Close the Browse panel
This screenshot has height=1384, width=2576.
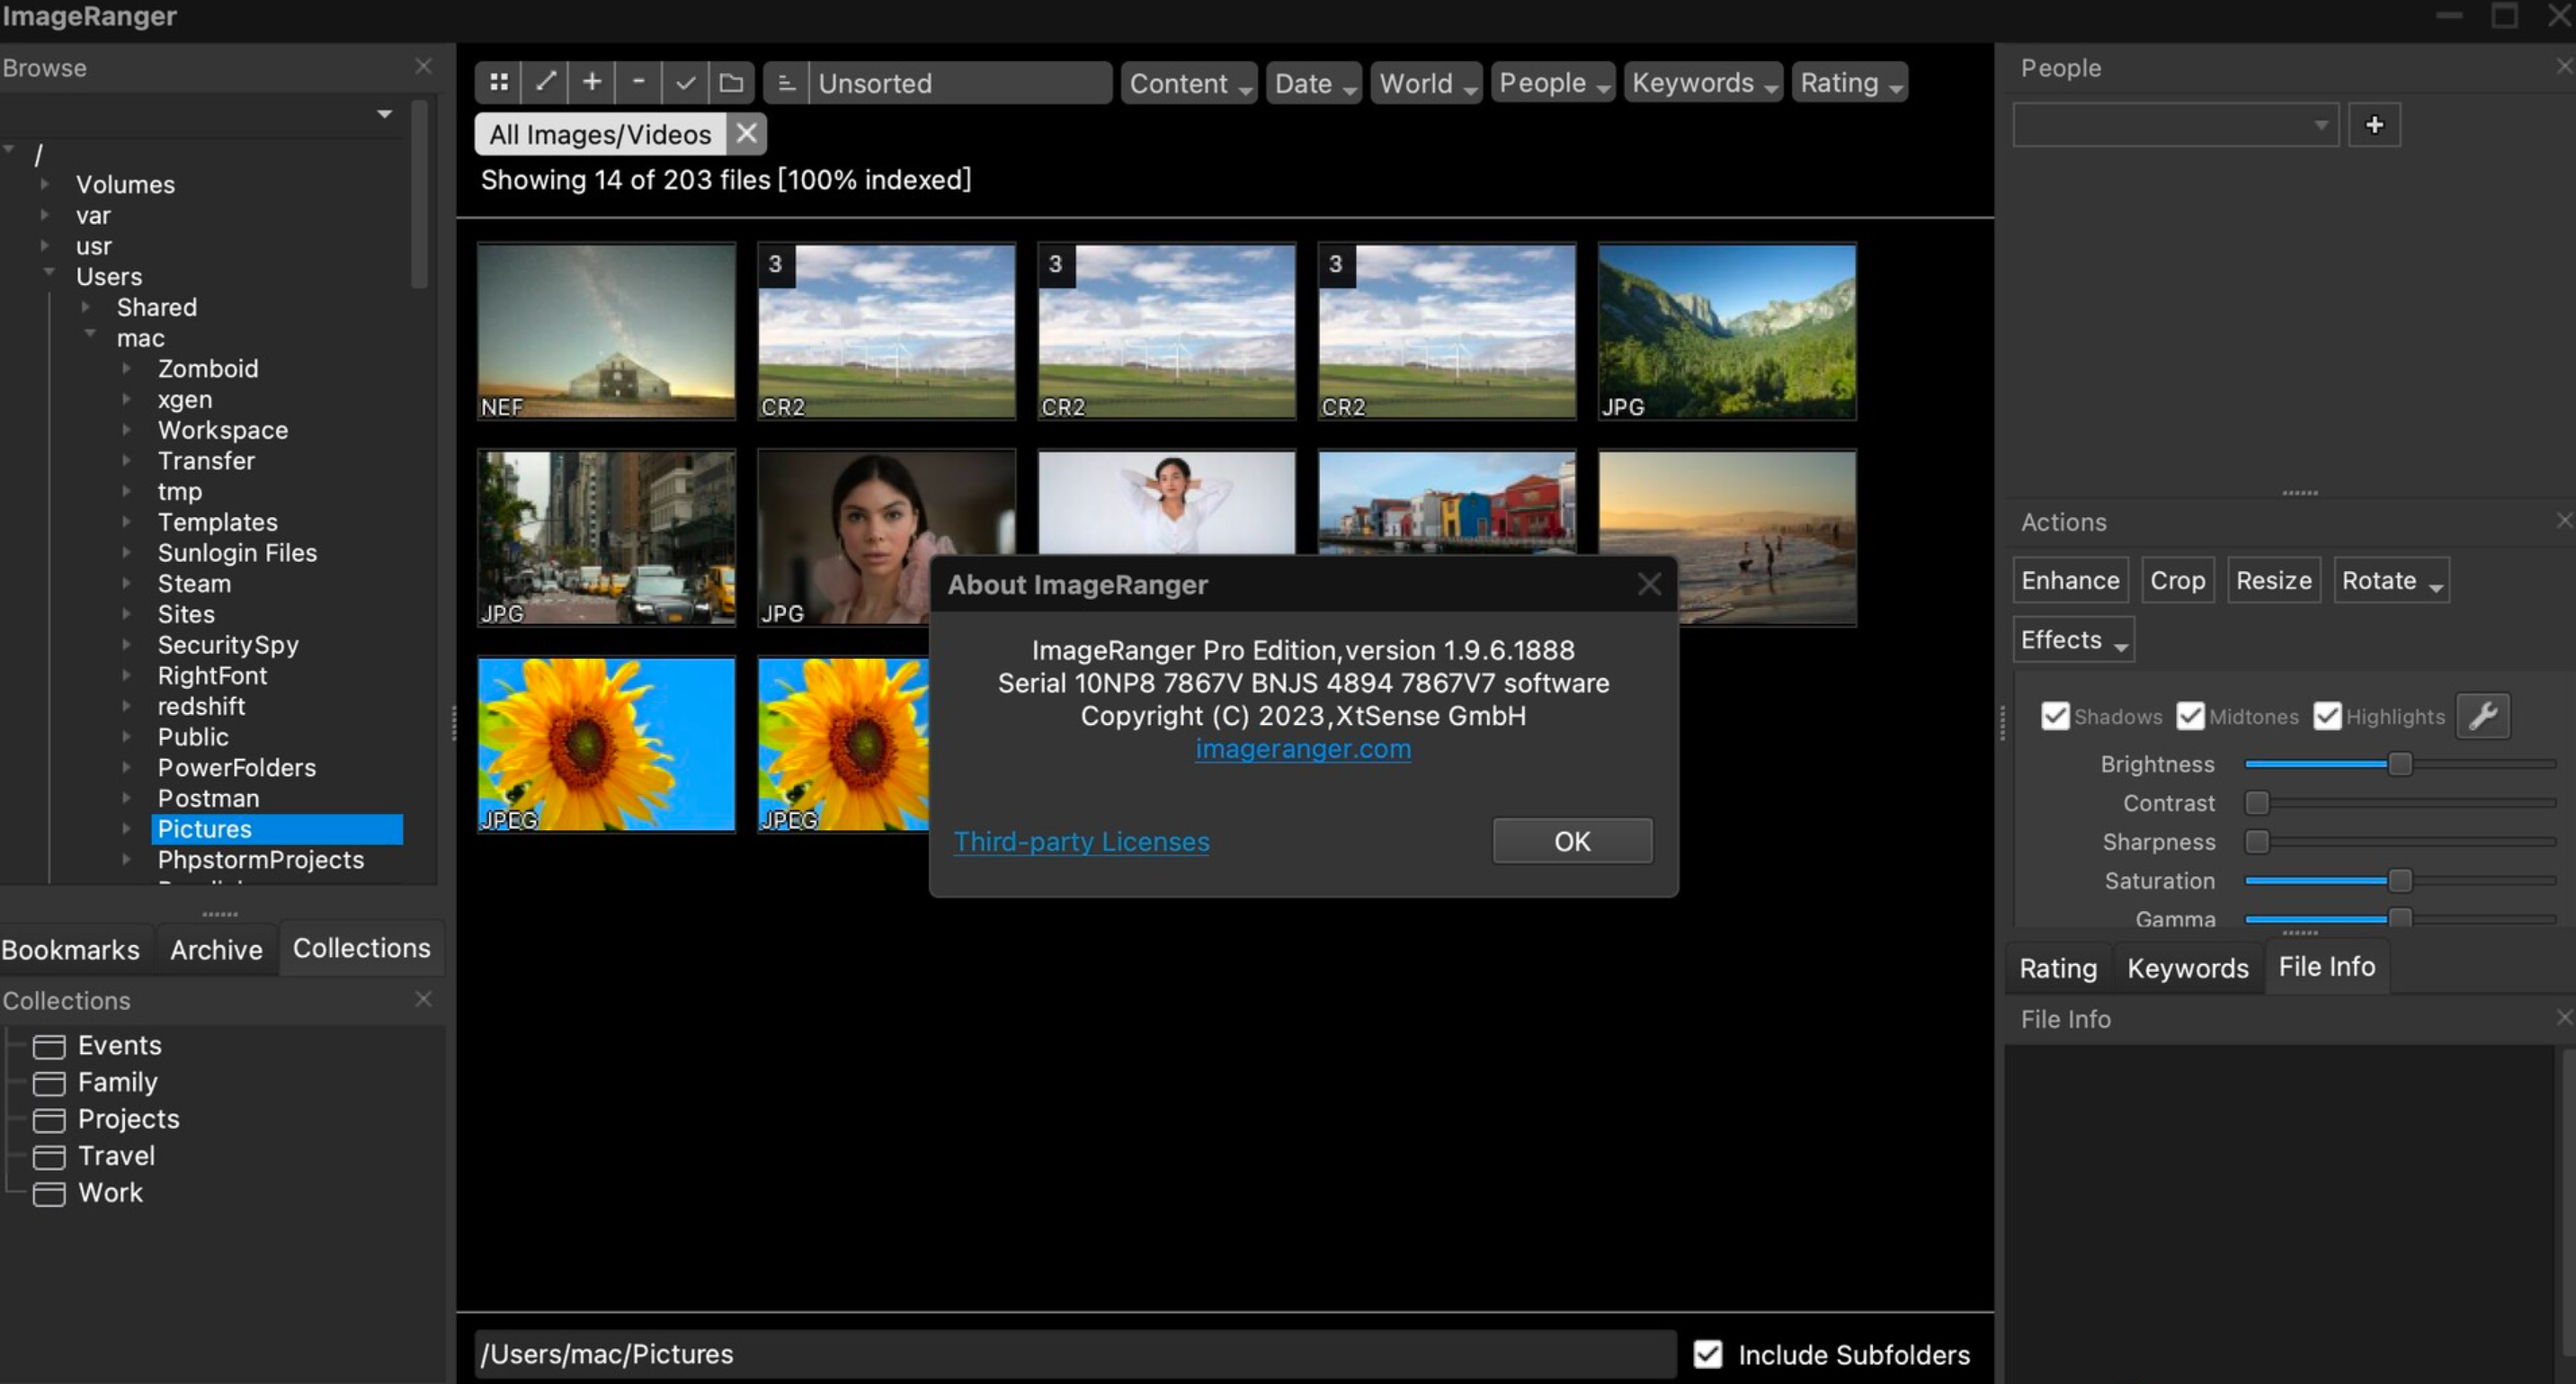point(423,66)
